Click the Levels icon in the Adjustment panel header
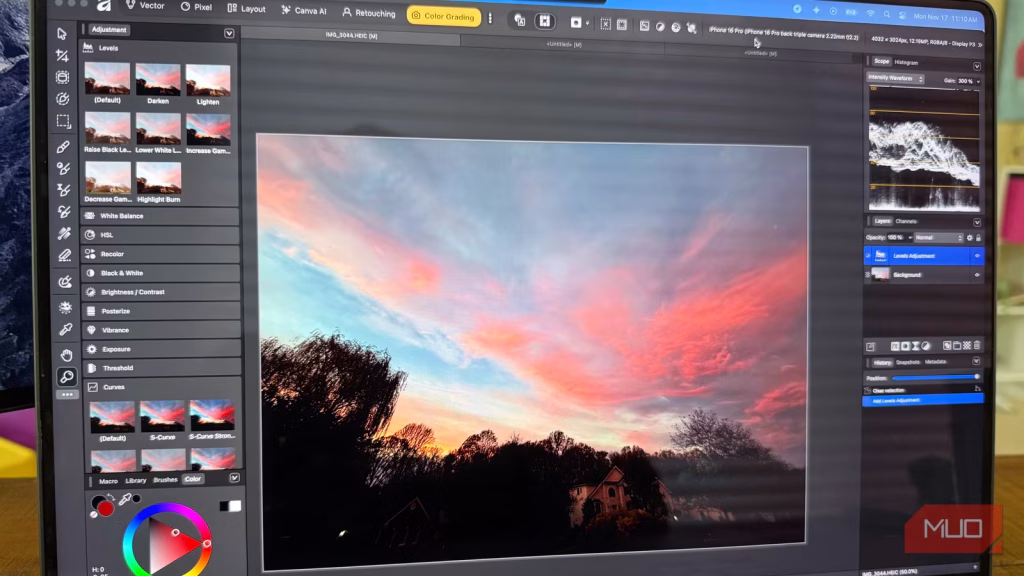 [x=92, y=47]
